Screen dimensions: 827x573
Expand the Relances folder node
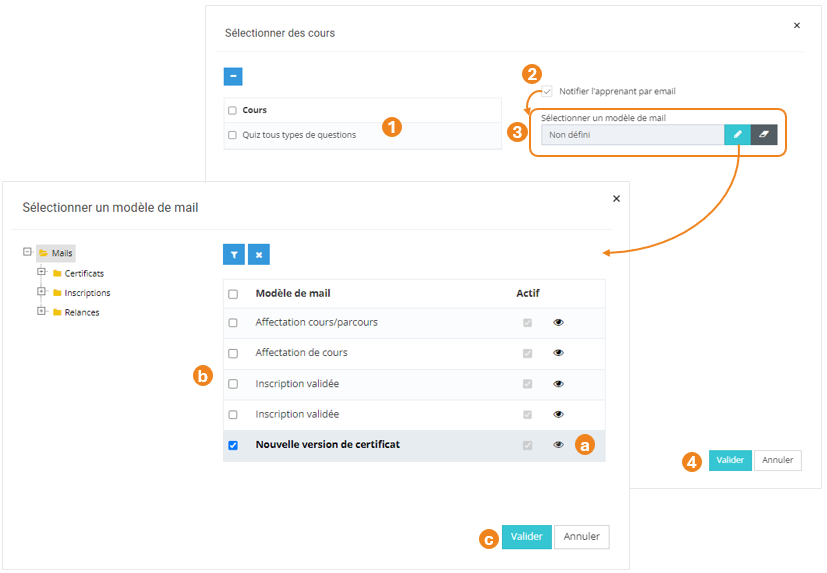click(42, 311)
